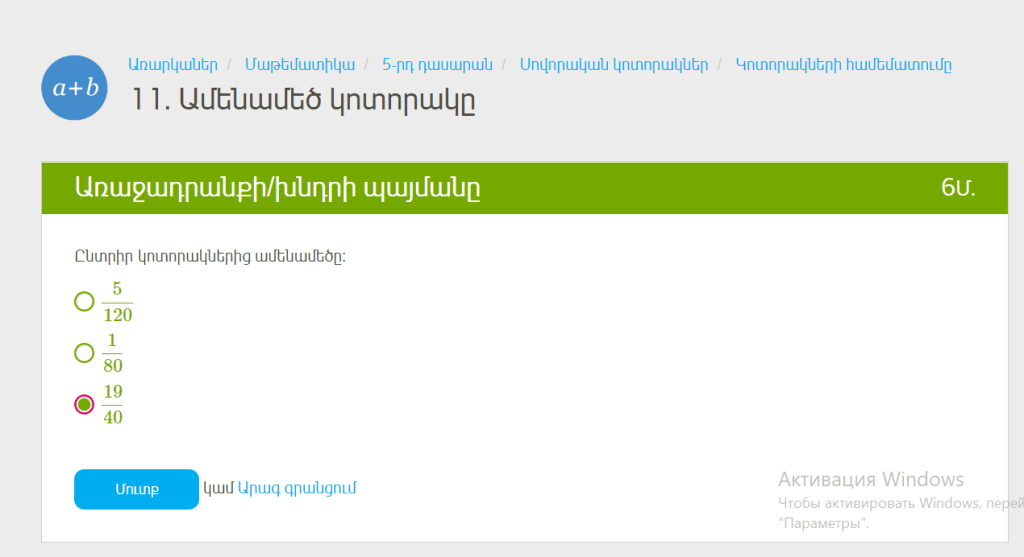Click the question text Ընտրիր կոտորակներից ամենամեծը

210,256
